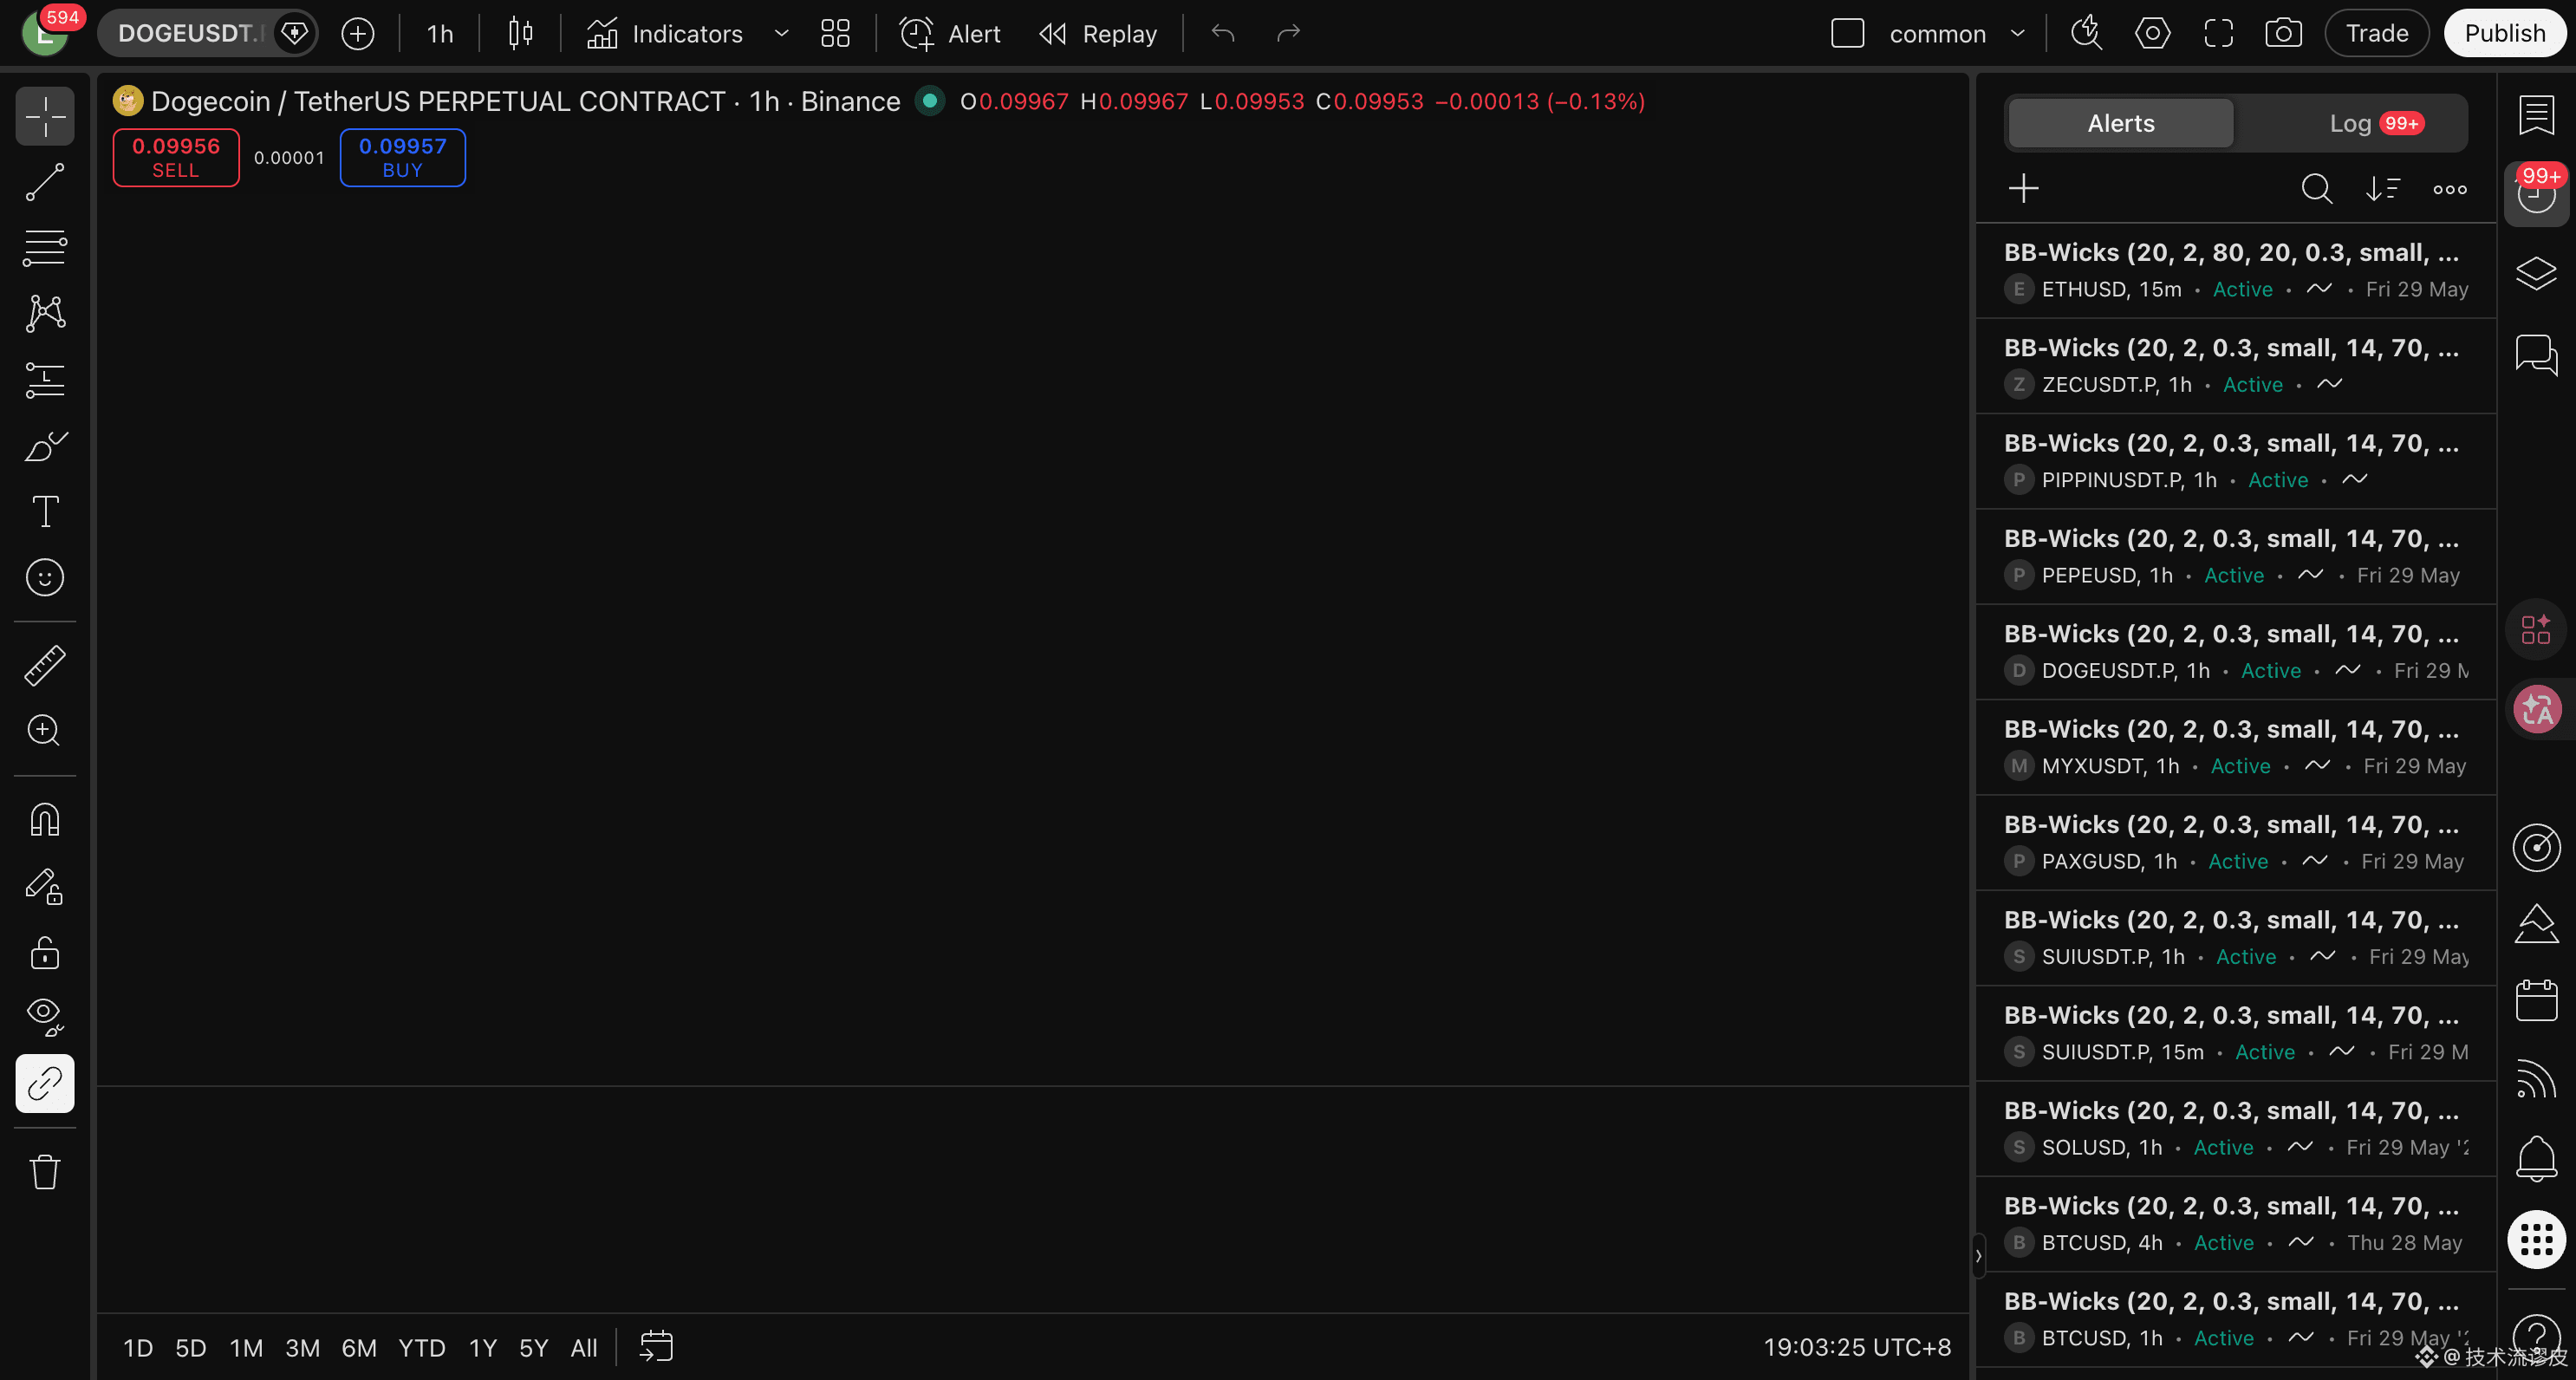Screen dimensions: 2576x1380
Task: Select the BTCUSD, 4h alert row
Action: tap(2236, 1224)
